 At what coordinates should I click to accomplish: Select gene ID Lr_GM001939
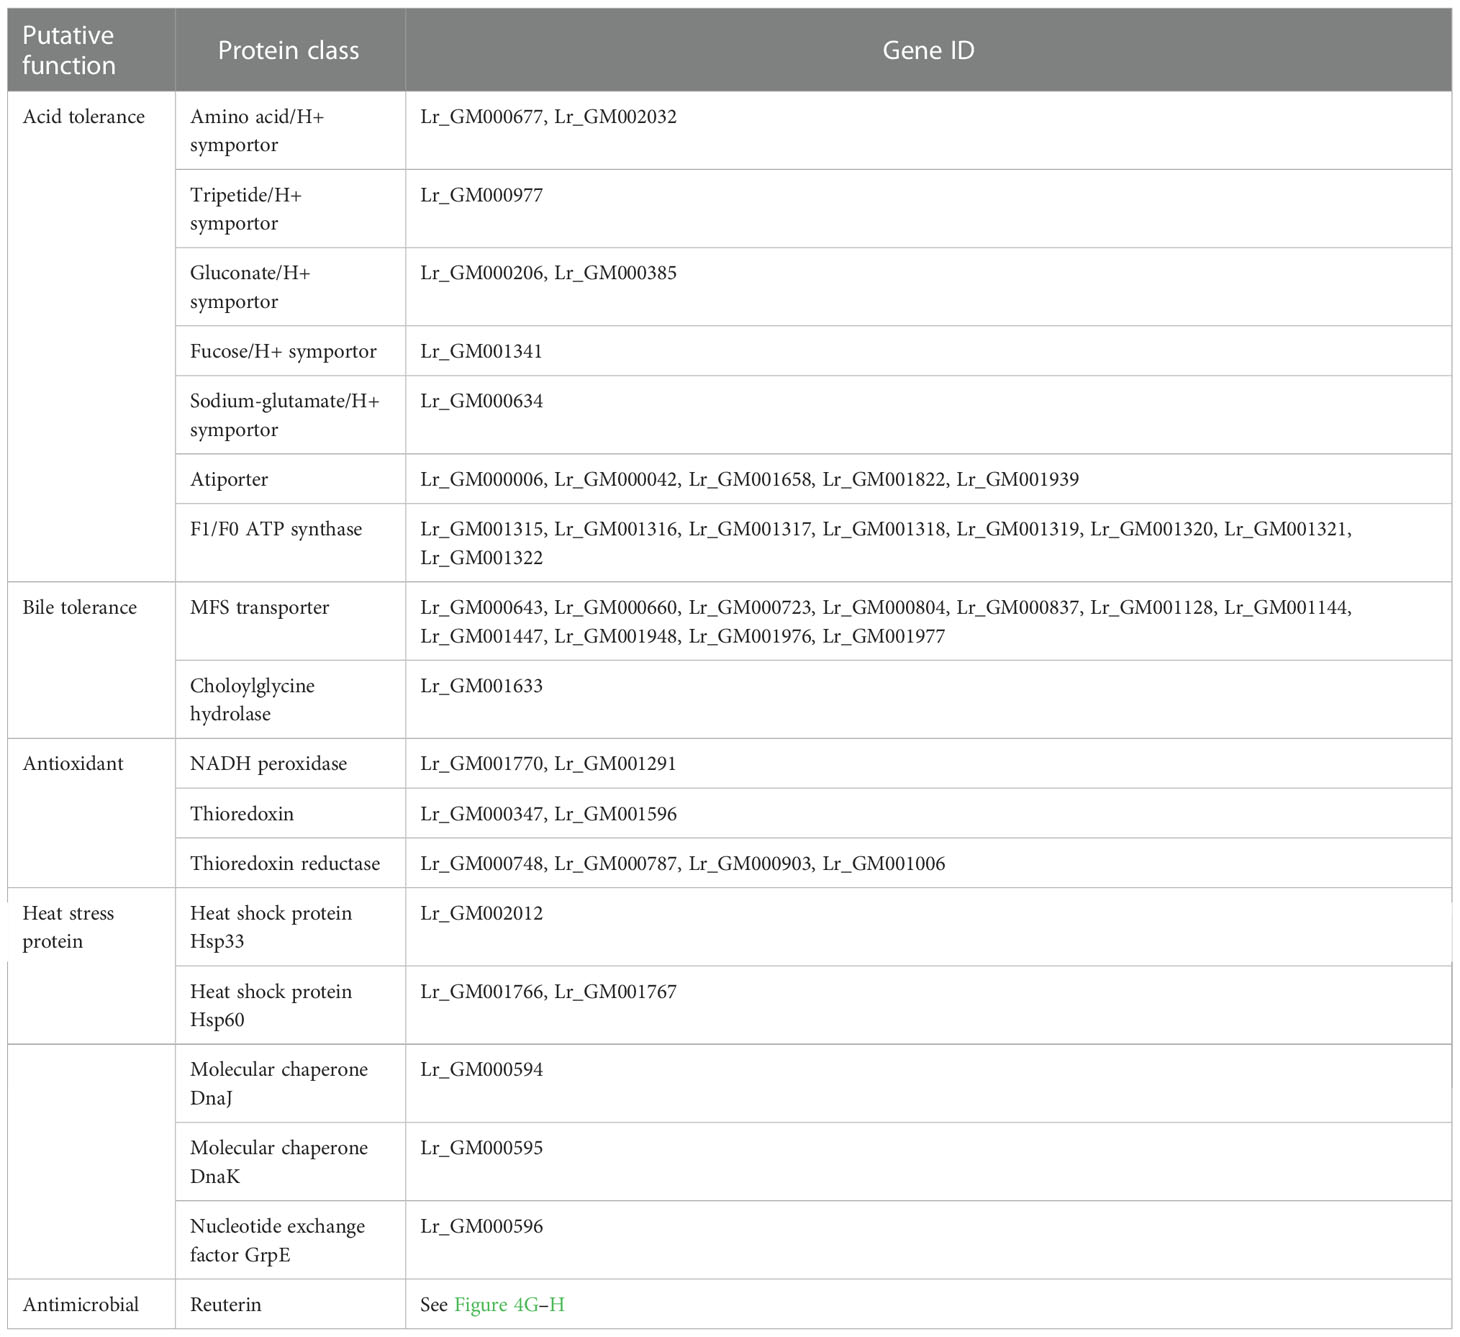click(1018, 479)
